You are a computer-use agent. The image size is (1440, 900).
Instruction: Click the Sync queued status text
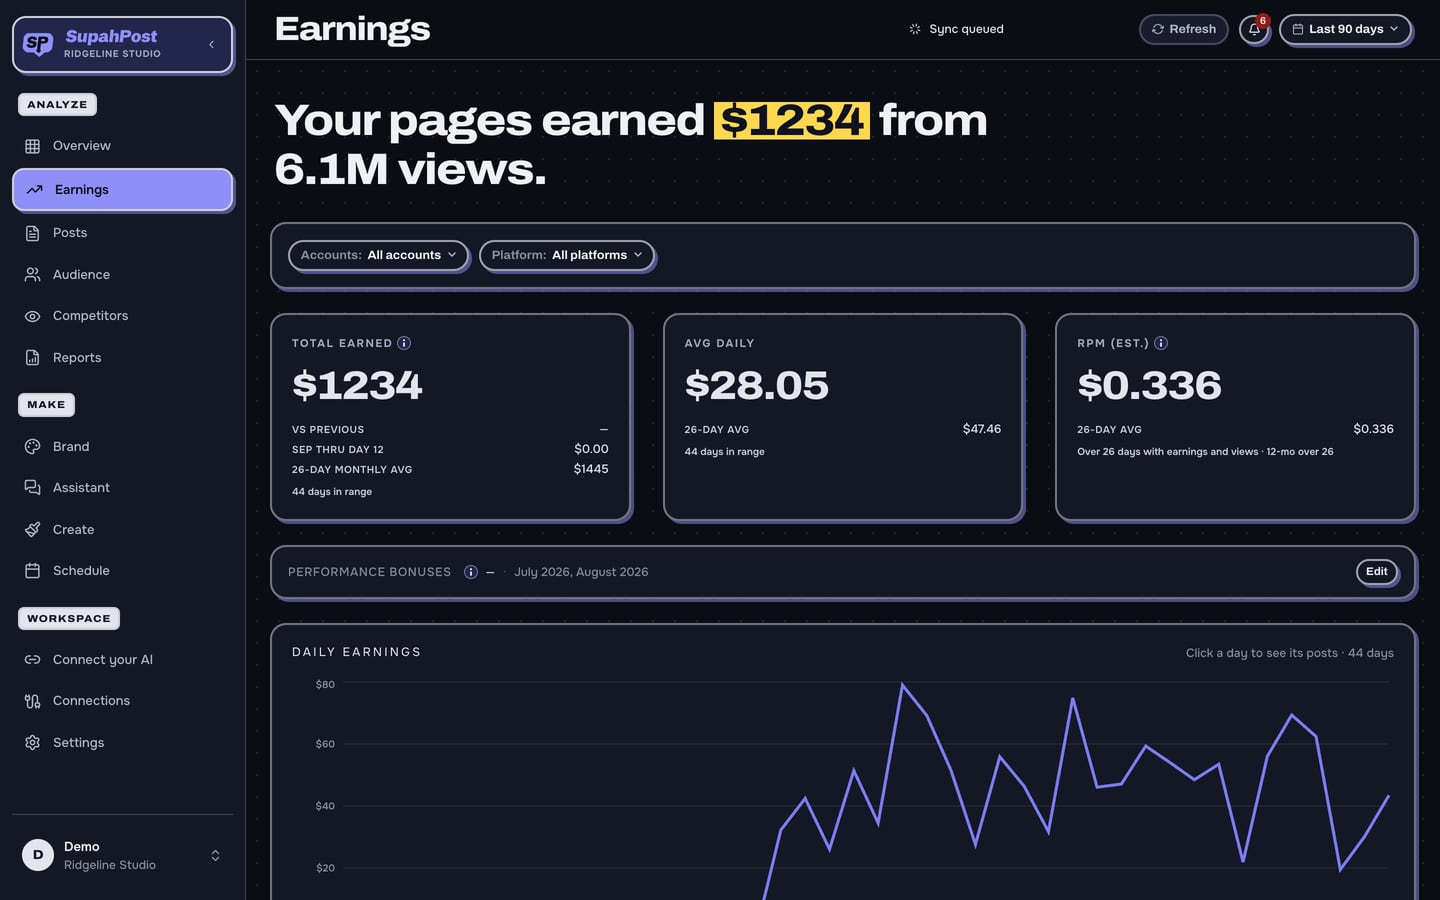point(966,29)
